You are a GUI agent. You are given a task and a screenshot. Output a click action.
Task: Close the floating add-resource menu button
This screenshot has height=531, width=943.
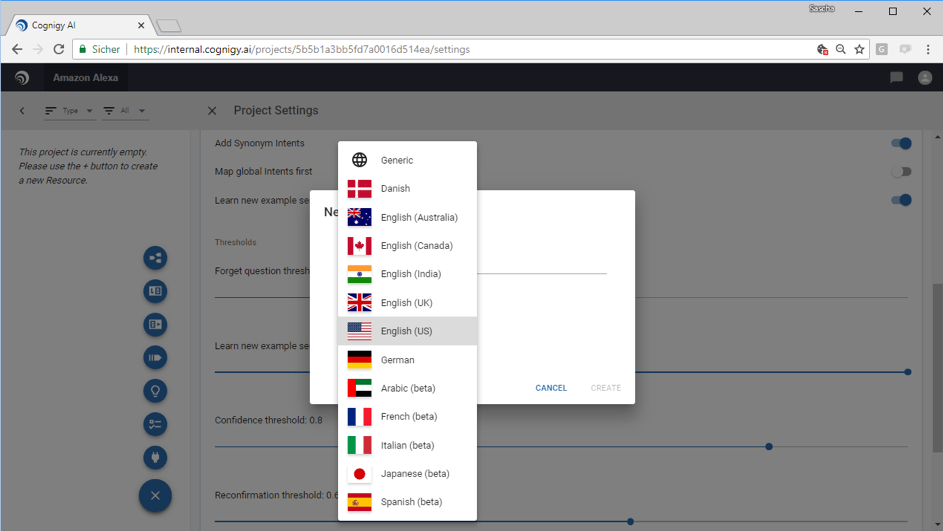click(155, 496)
